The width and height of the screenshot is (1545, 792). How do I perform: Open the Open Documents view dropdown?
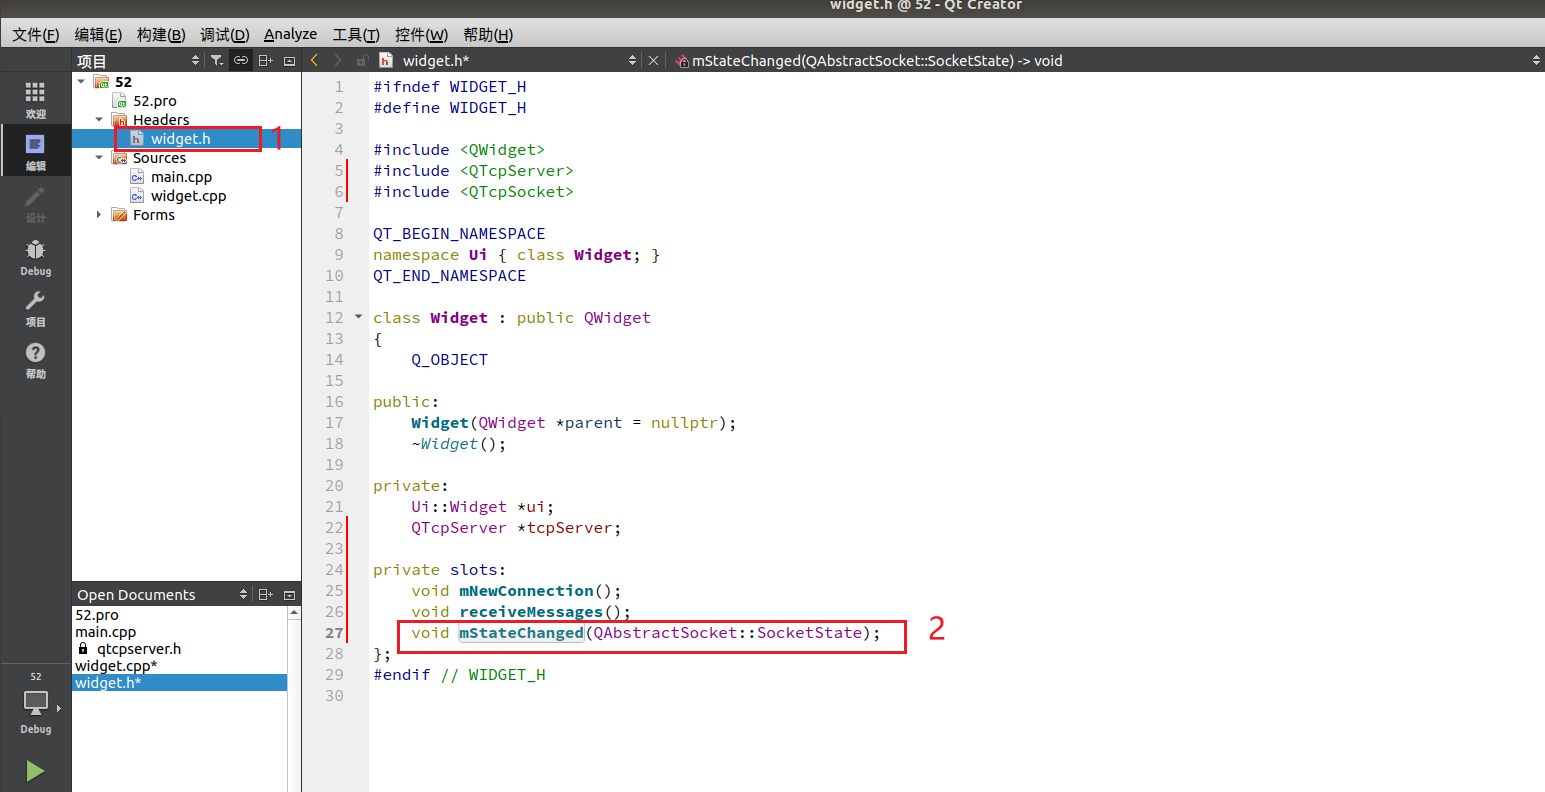[x=243, y=594]
